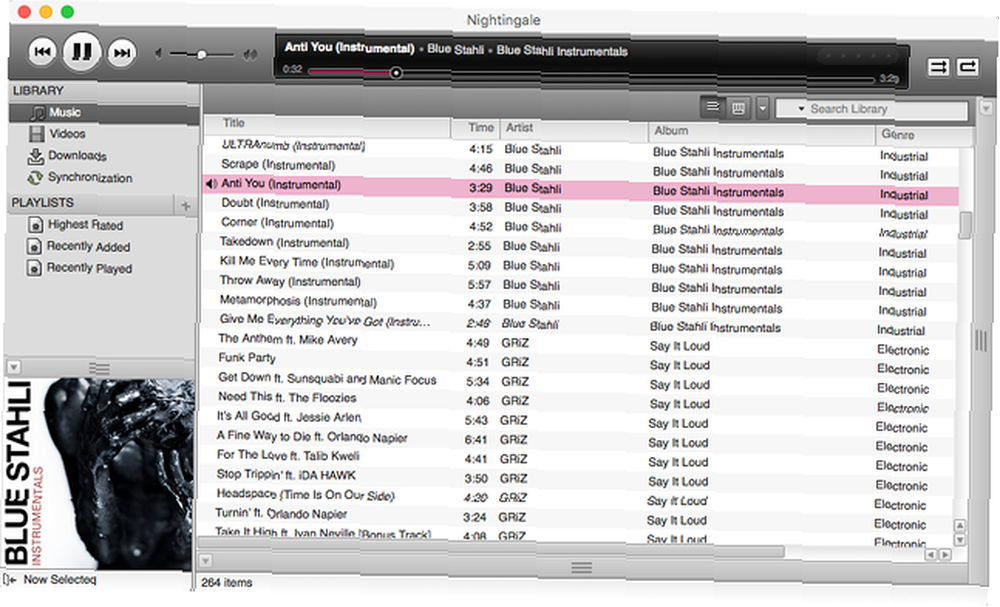Switch to filter pane view
The width and height of the screenshot is (1000, 607).
pos(738,108)
